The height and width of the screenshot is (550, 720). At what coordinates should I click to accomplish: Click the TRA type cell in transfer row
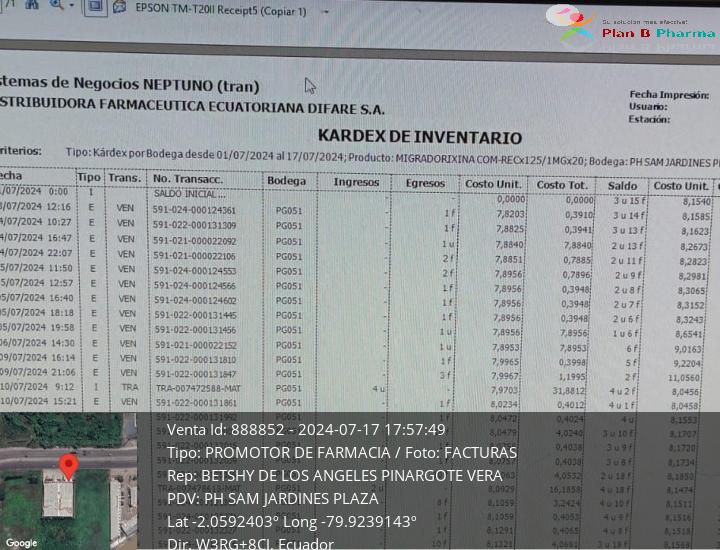129,387
